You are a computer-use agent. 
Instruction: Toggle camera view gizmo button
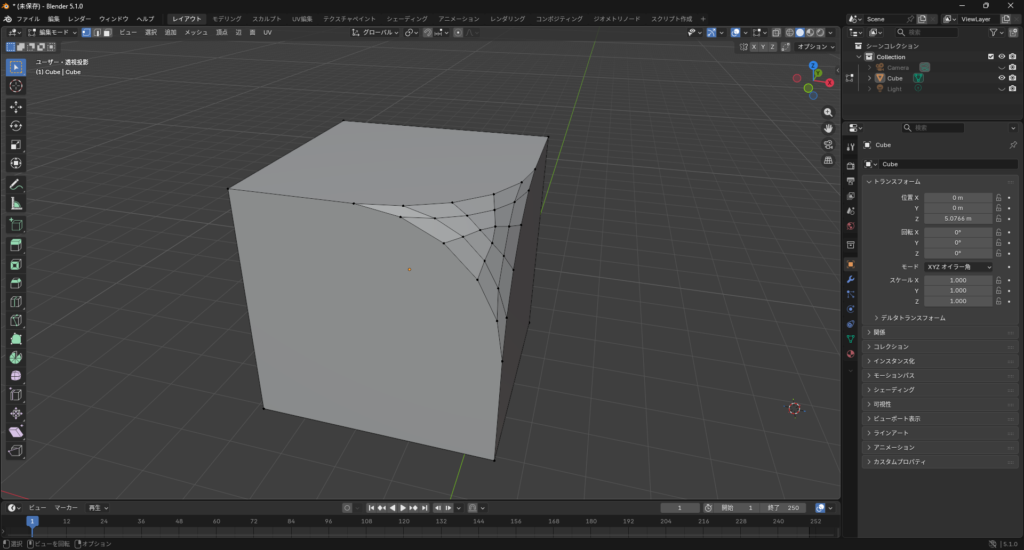pos(828,144)
